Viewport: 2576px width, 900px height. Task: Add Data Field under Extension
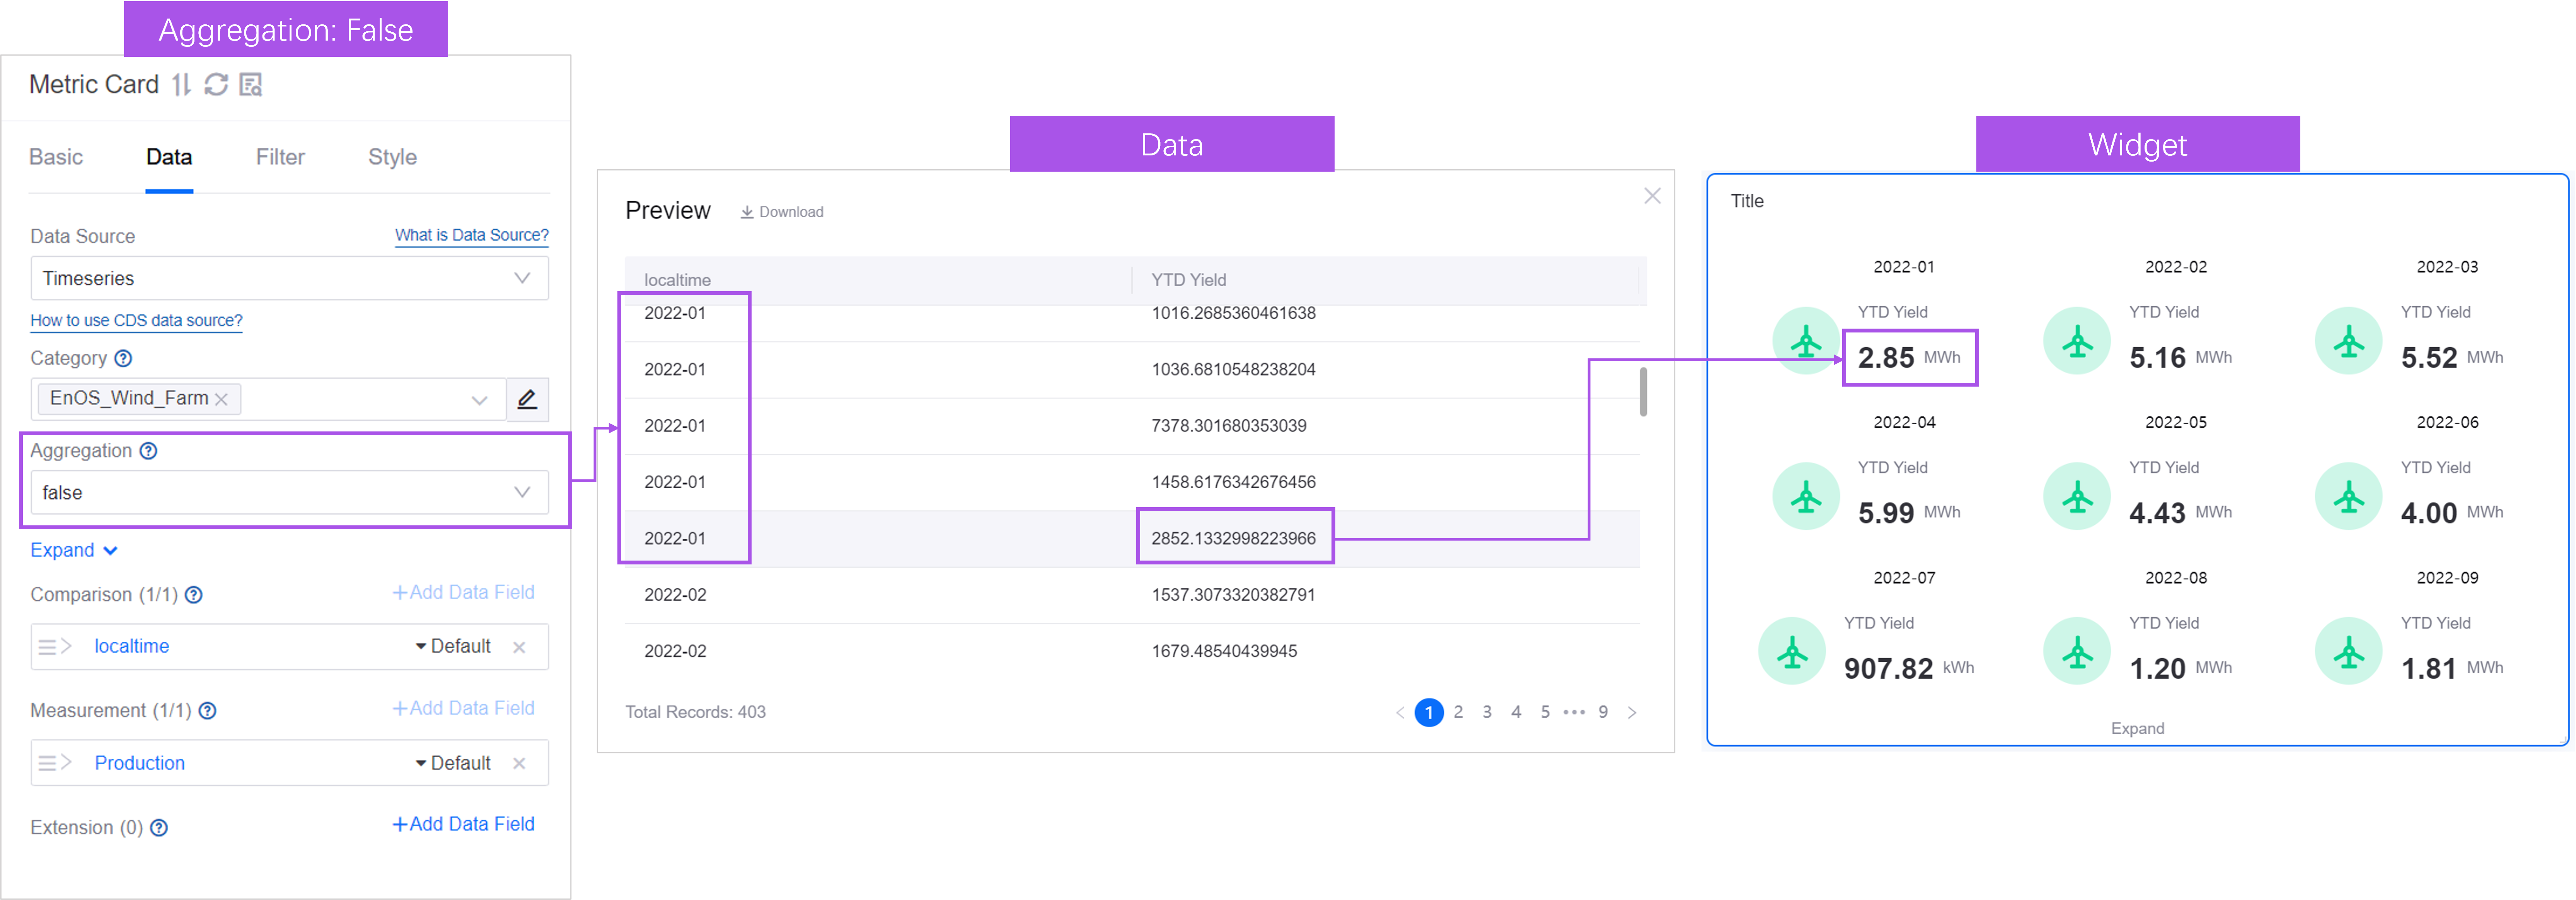(463, 824)
